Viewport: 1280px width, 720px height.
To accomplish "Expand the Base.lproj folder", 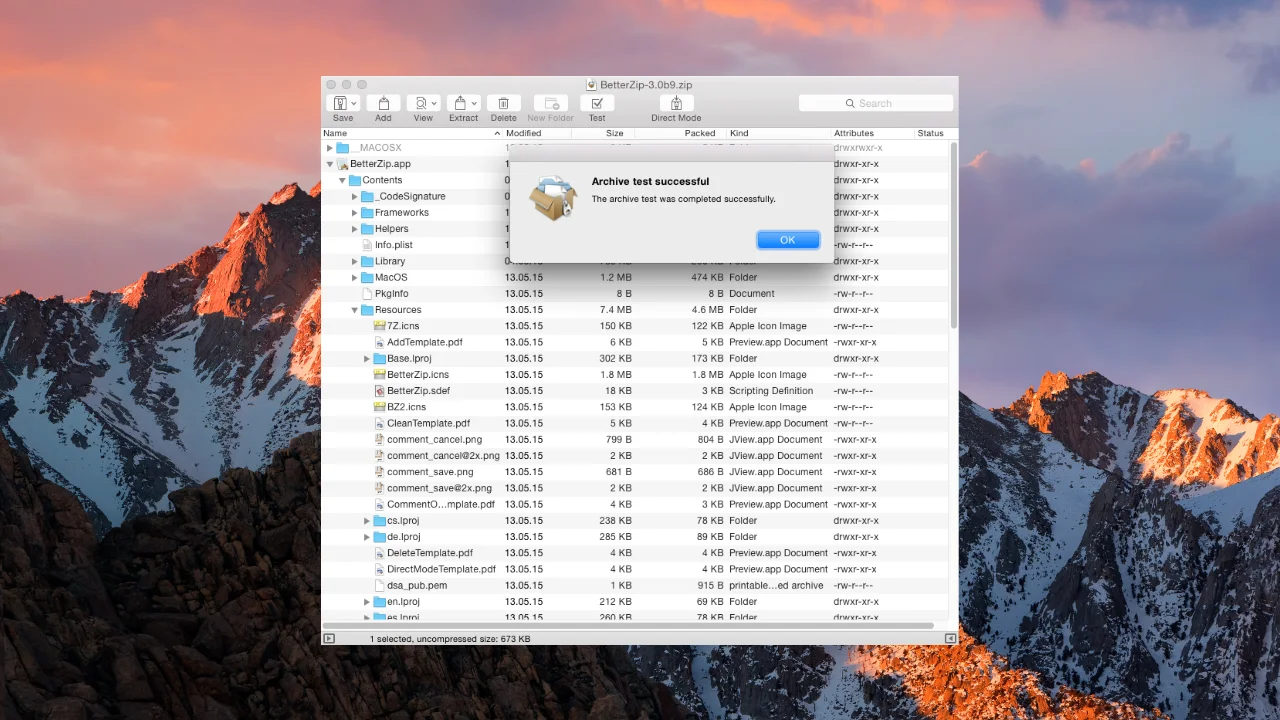I will 366,359.
